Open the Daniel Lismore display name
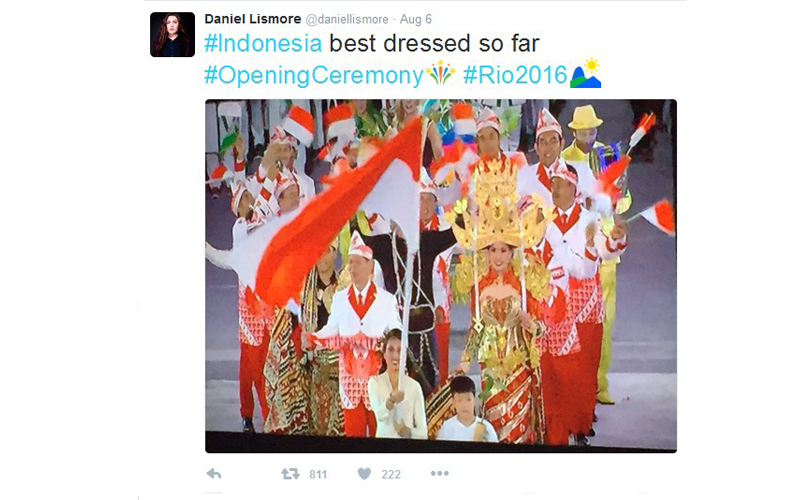Viewport: 800px width, 500px height. click(x=253, y=19)
